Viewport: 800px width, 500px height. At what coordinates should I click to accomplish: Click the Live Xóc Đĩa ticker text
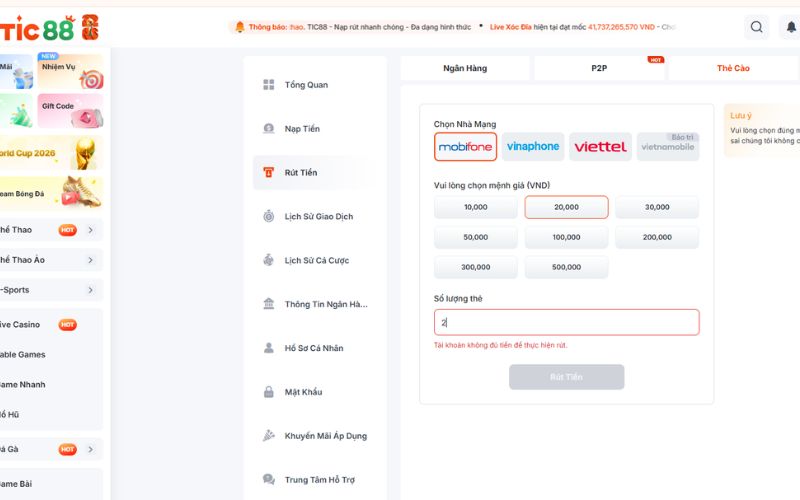pos(510,27)
